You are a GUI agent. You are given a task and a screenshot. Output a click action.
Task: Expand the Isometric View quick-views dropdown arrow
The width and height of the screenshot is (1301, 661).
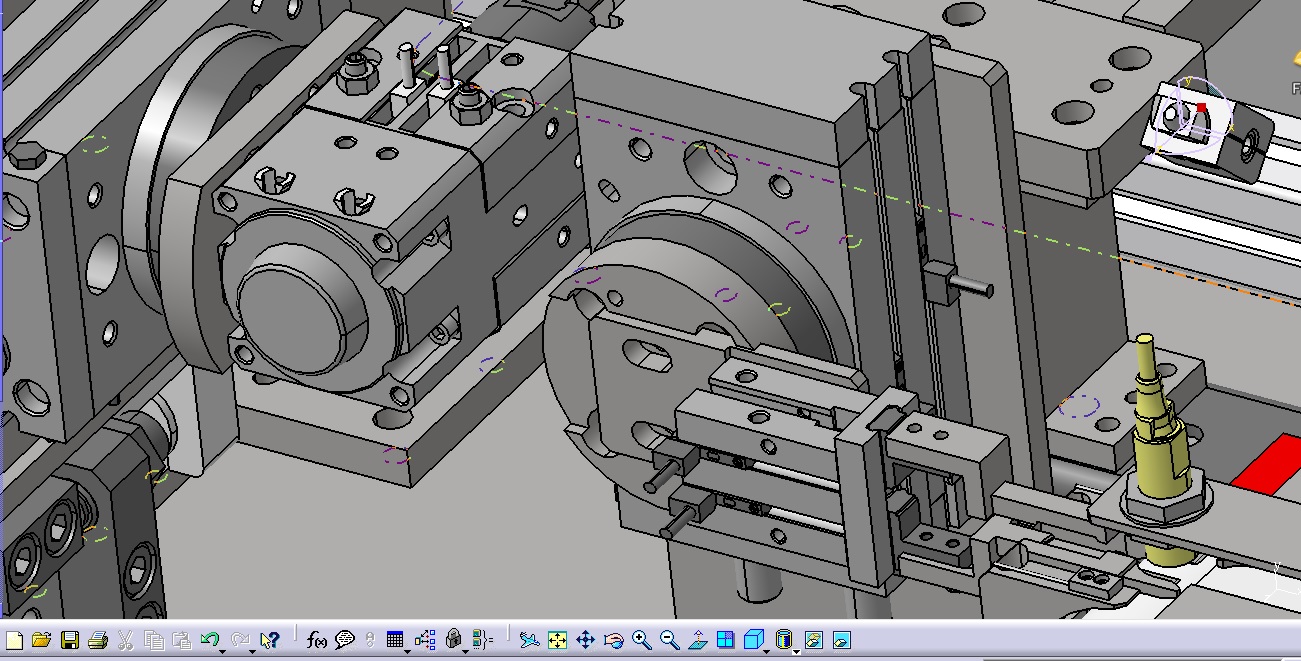coord(767,652)
